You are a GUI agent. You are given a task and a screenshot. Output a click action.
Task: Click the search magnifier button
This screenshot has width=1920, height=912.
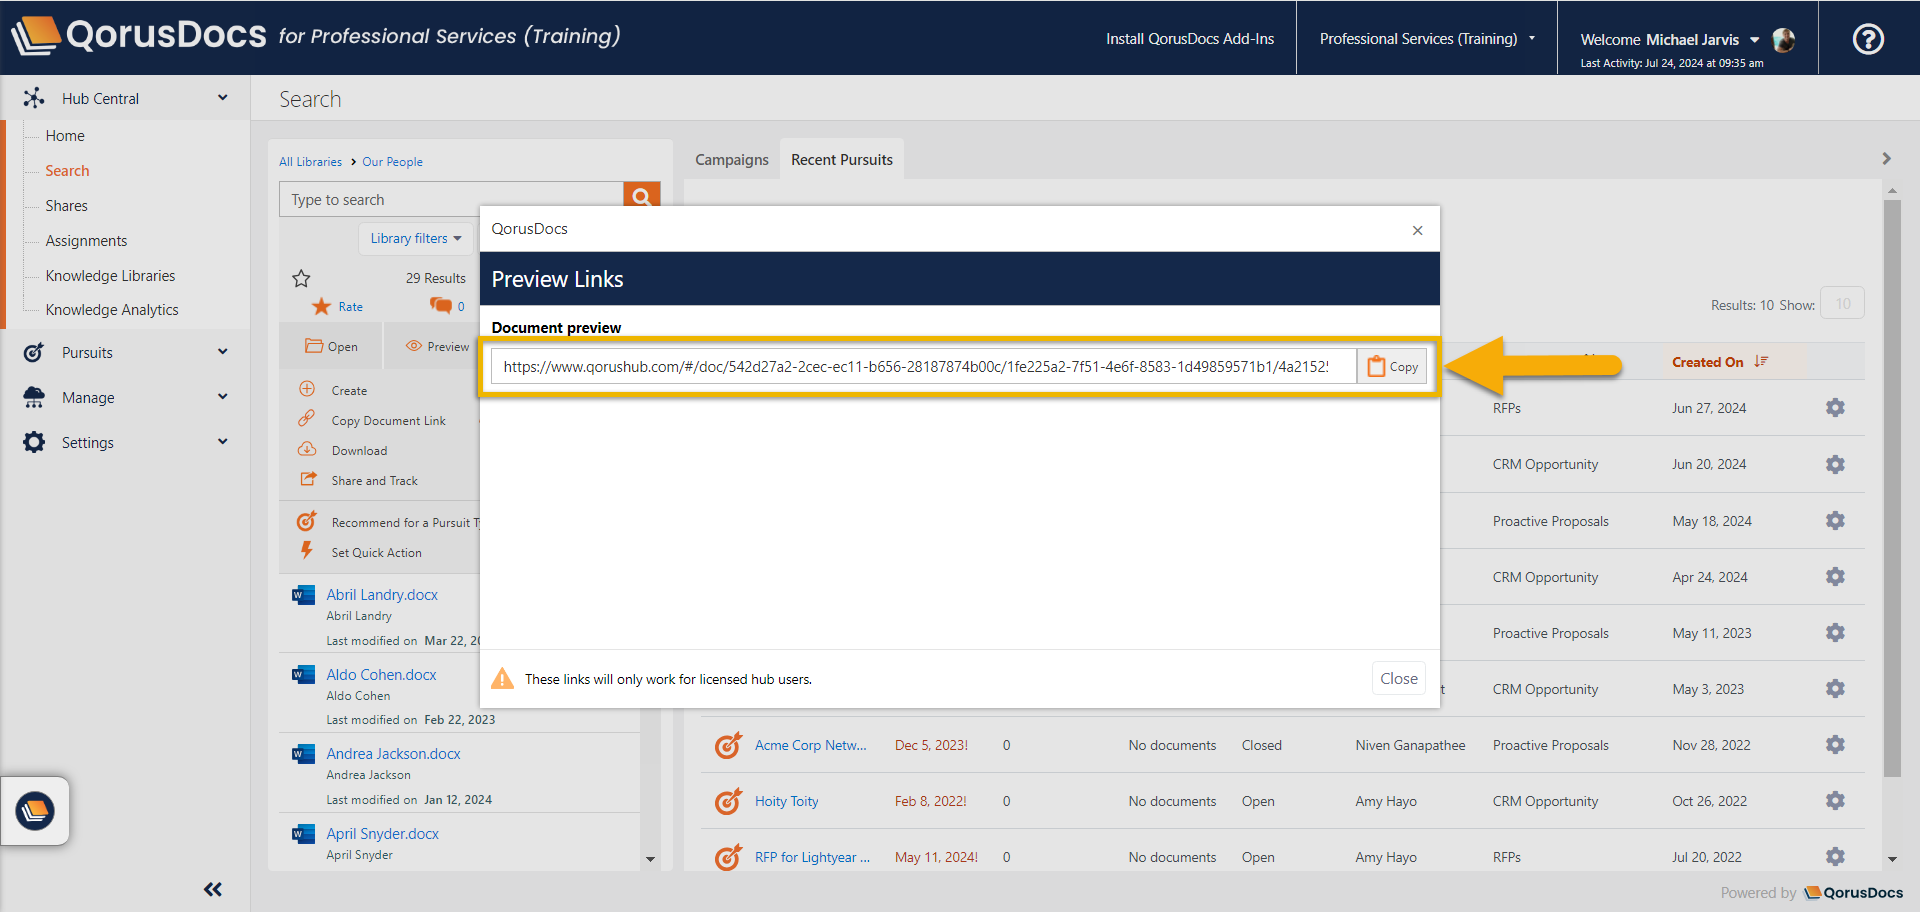(641, 197)
